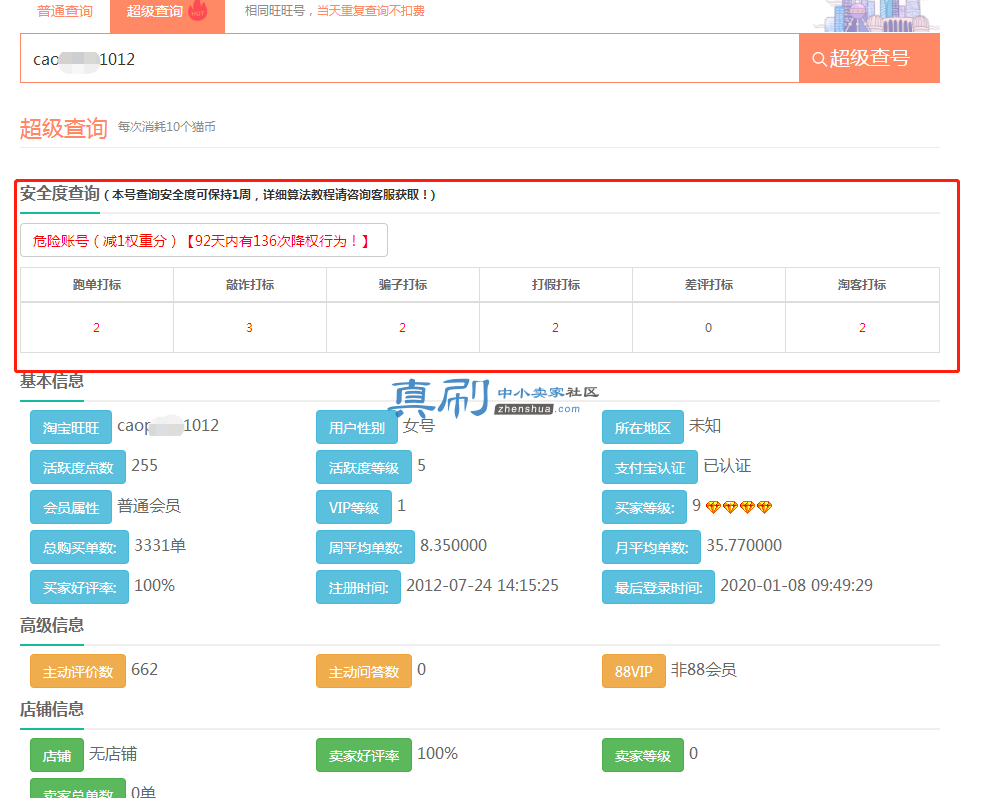
Task: Click the 跑单打标 column header
Action: point(97,285)
